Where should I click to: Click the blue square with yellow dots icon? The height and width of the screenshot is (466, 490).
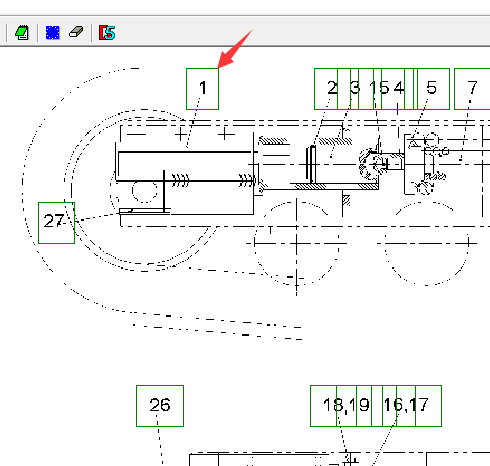(53, 33)
